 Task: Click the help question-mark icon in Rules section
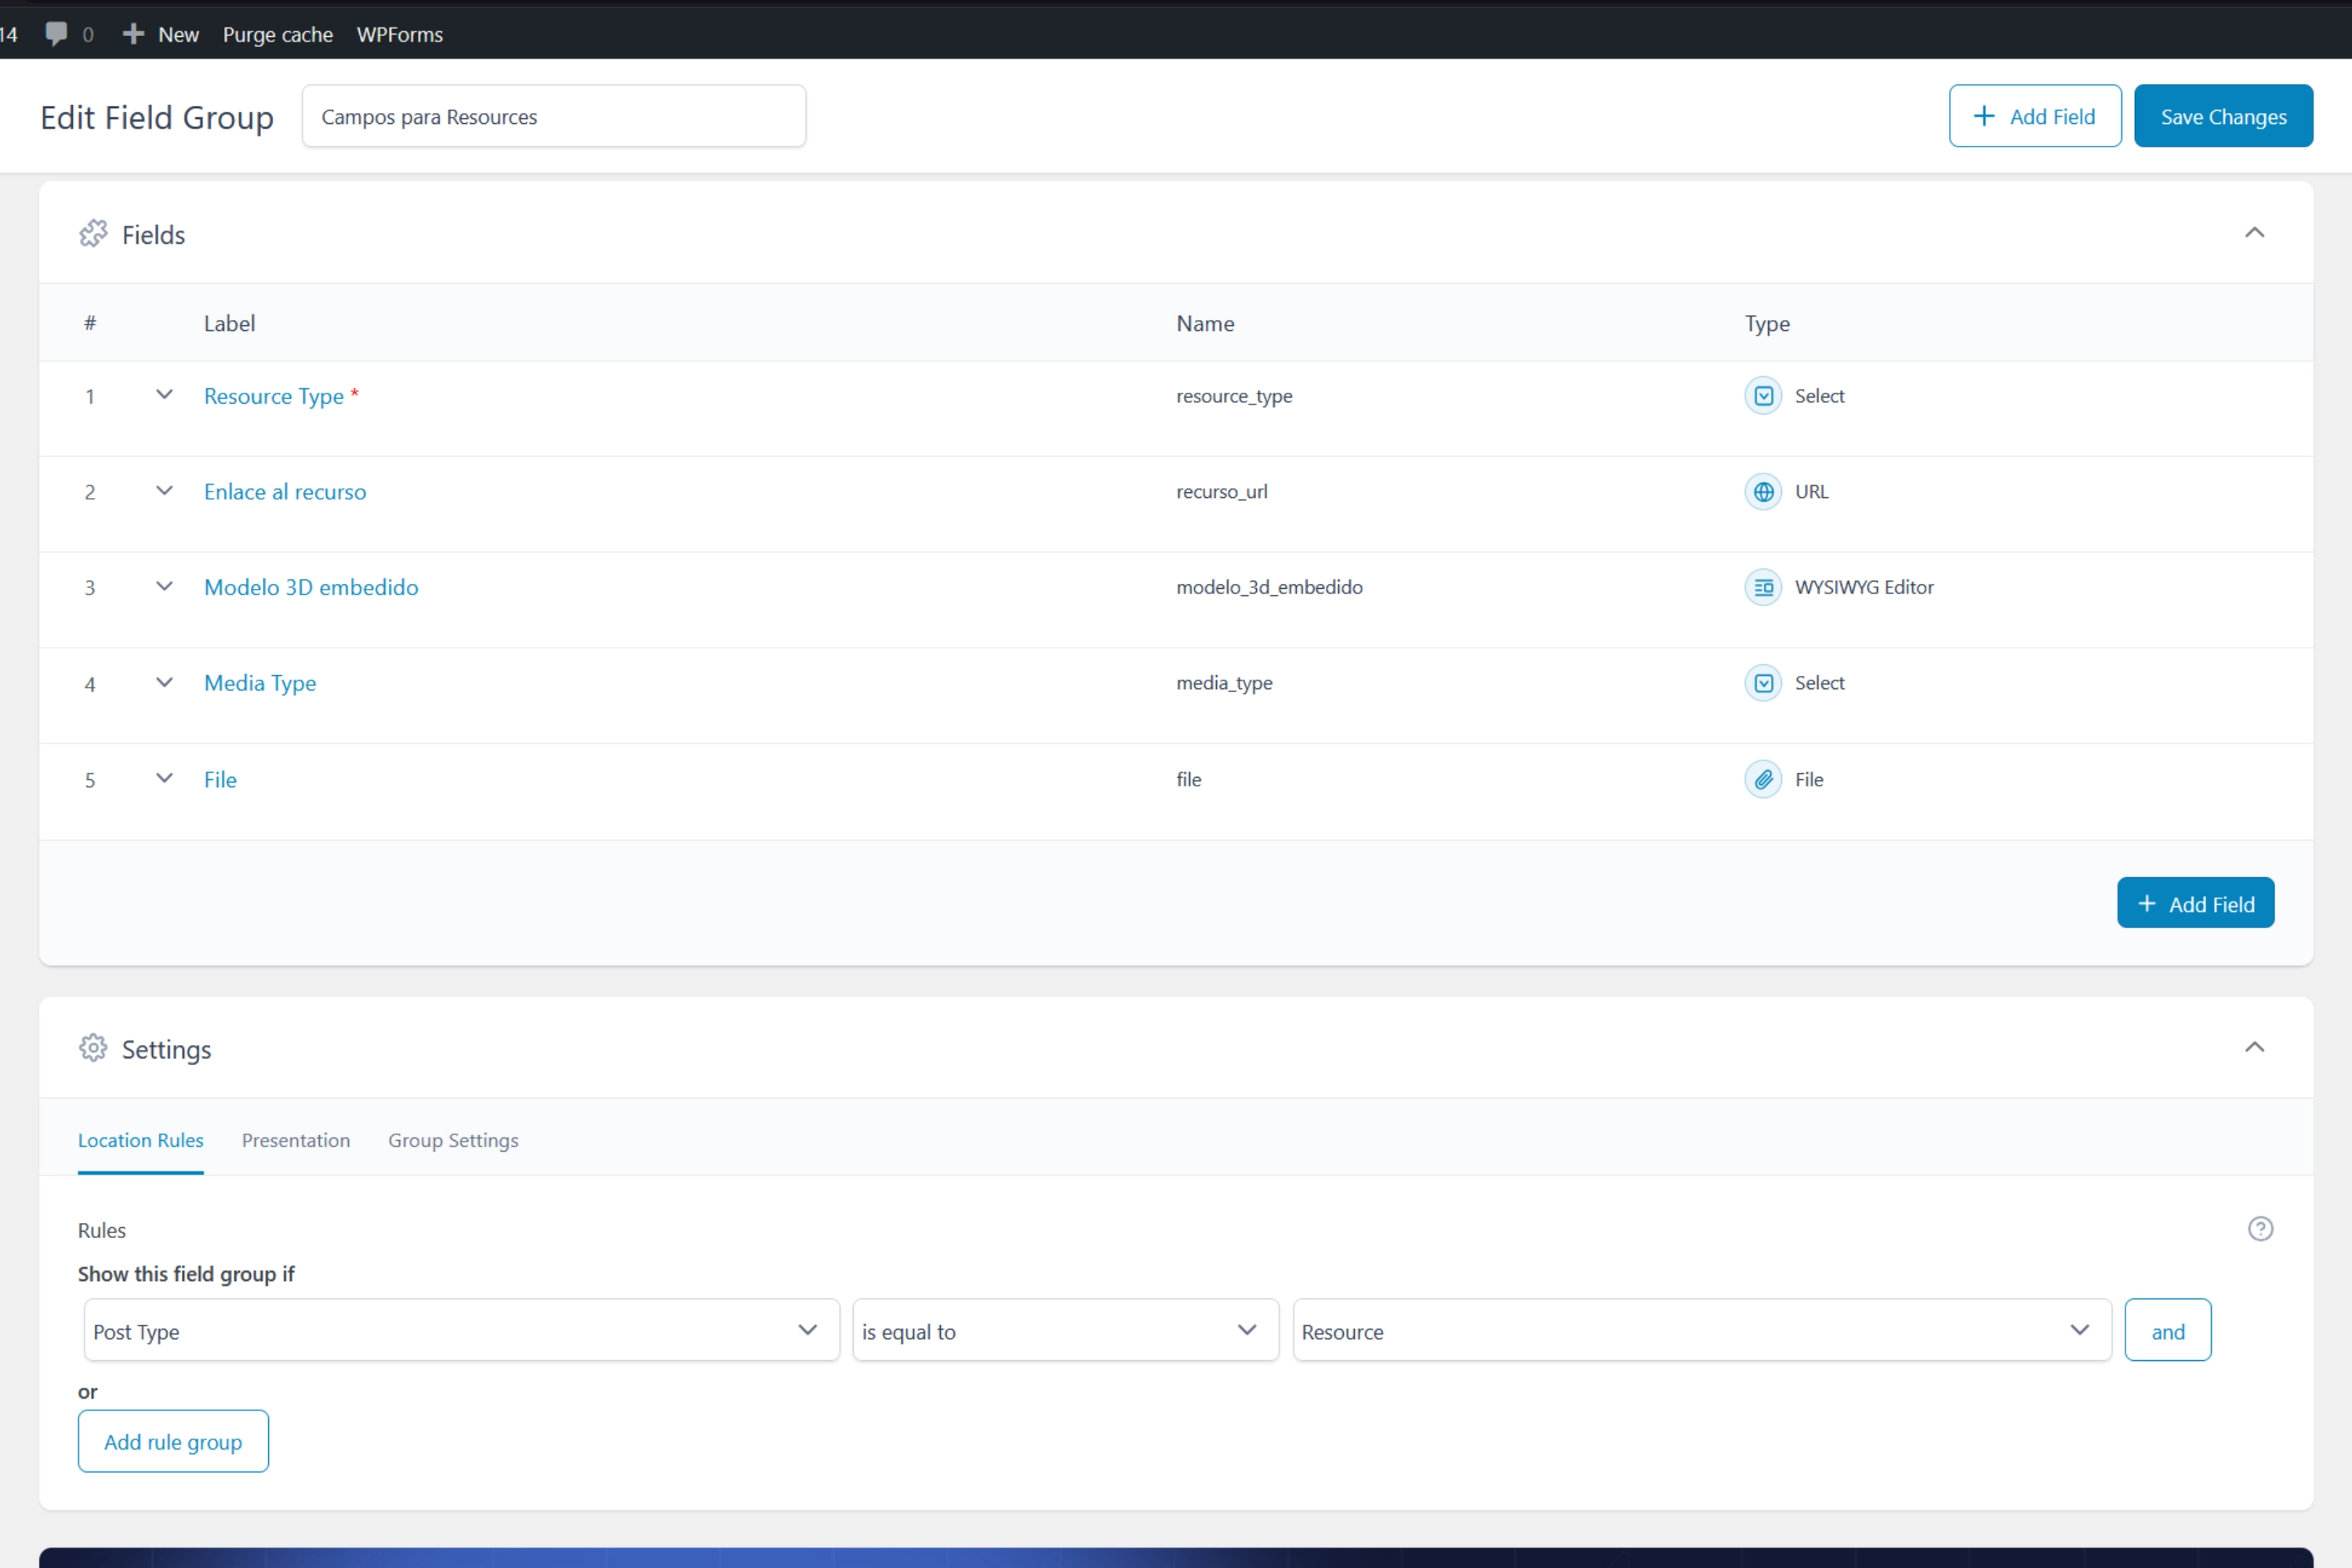[2260, 1228]
